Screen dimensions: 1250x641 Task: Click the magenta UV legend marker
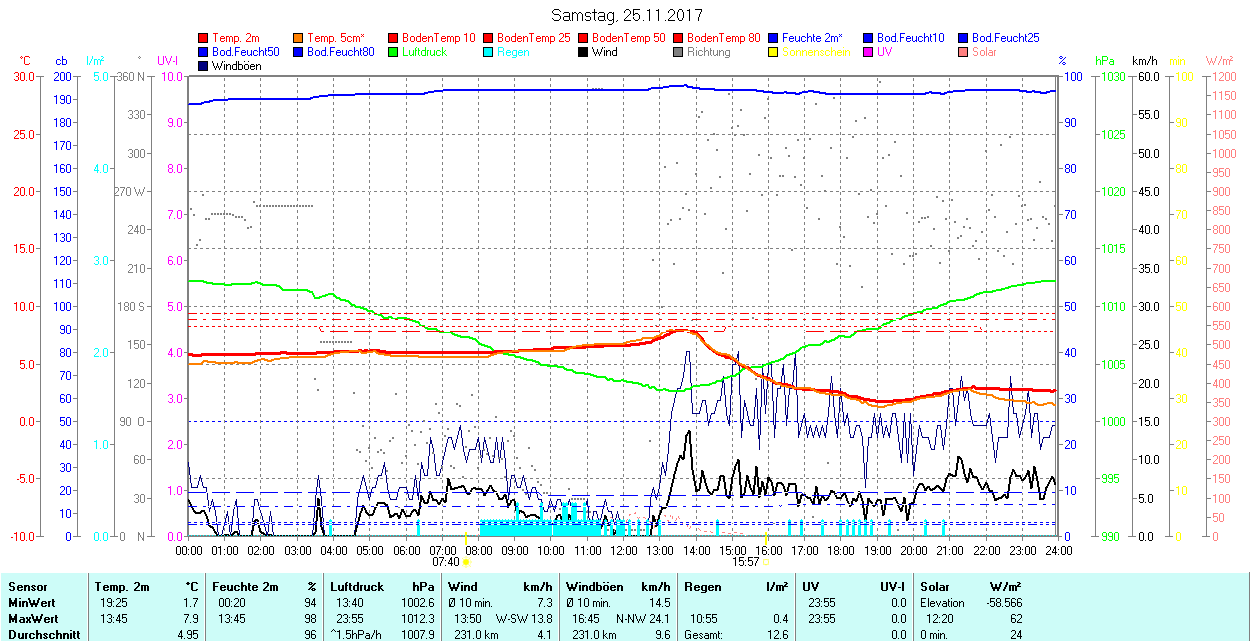(869, 52)
